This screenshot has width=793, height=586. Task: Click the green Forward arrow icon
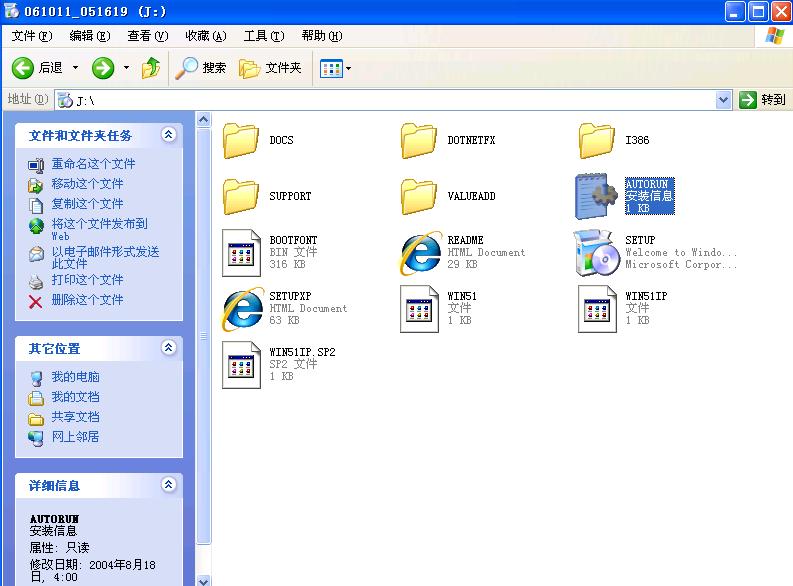click(x=103, y=68)
